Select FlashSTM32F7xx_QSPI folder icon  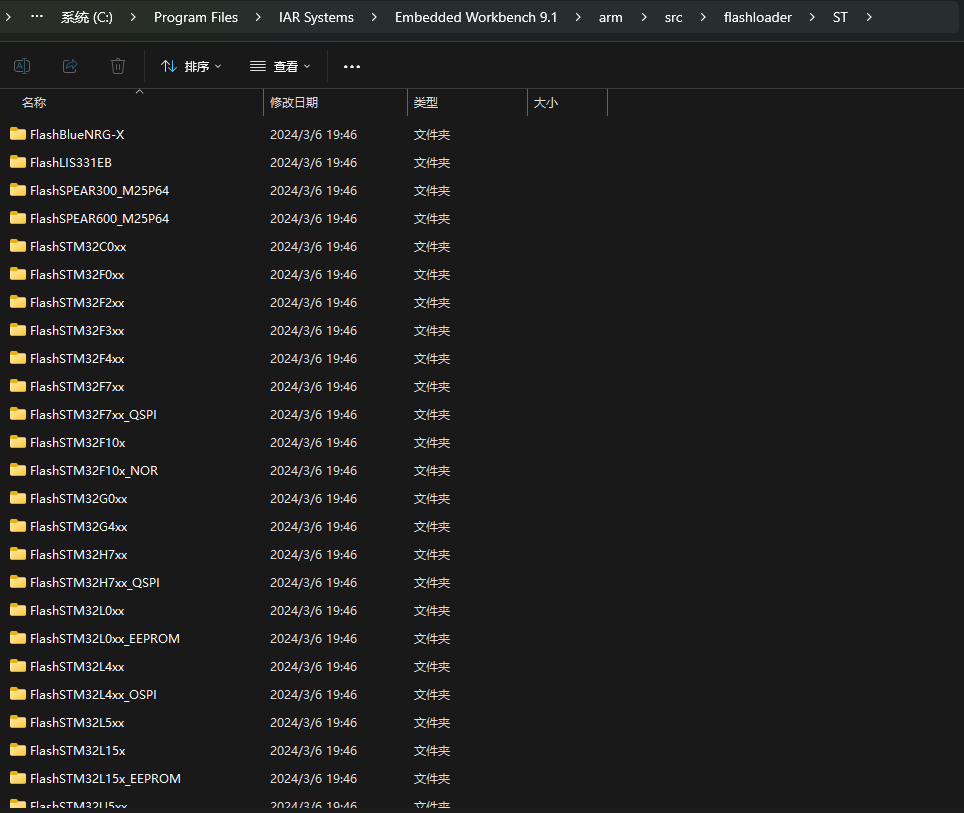pyautogui.click(x=18, y=414)
